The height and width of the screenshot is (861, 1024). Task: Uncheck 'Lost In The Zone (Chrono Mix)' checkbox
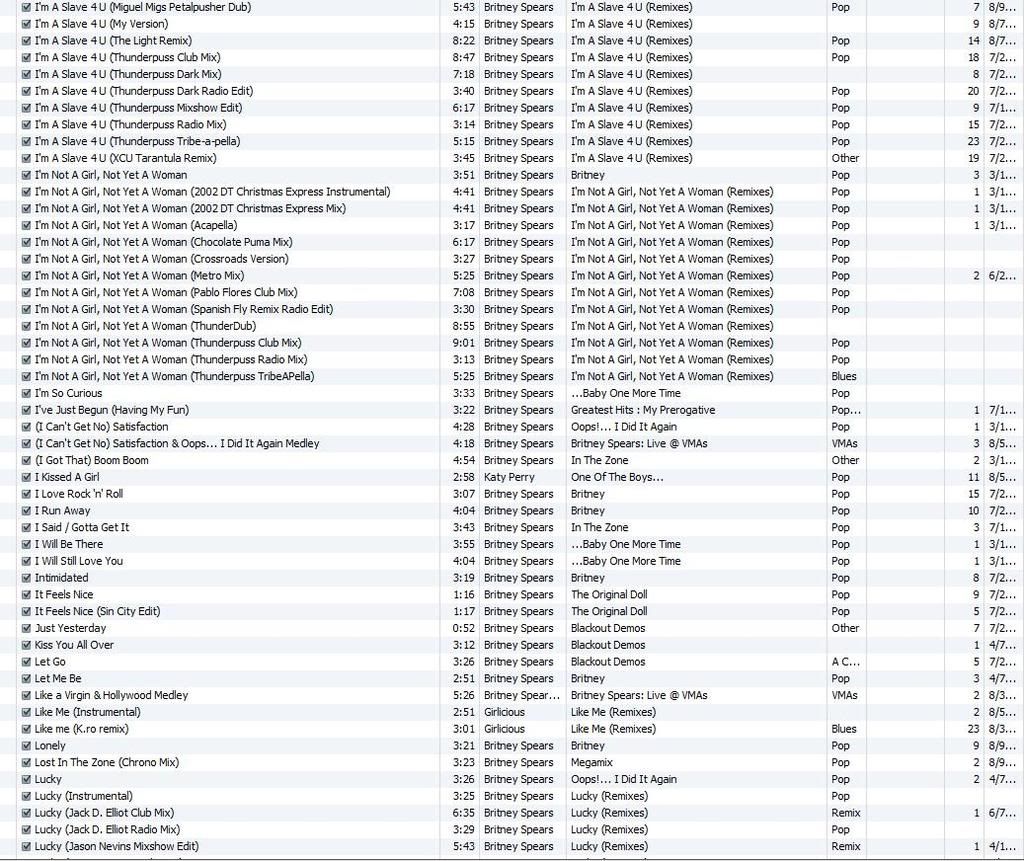click(26, 762)
